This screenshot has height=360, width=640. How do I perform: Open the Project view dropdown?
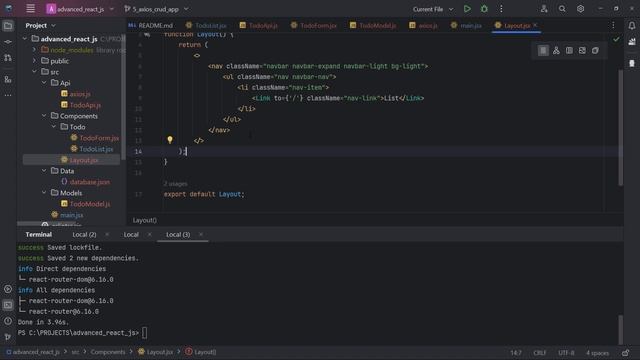tap(40, 25)
